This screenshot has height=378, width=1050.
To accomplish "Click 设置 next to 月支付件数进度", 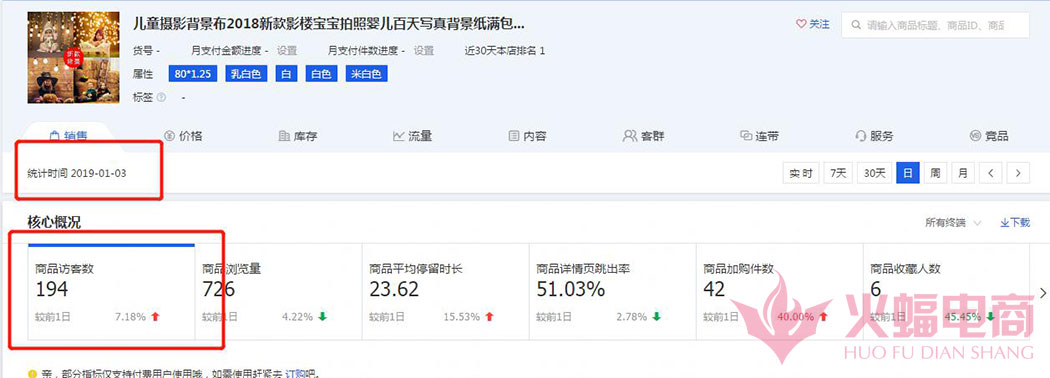I will [423, 50].
